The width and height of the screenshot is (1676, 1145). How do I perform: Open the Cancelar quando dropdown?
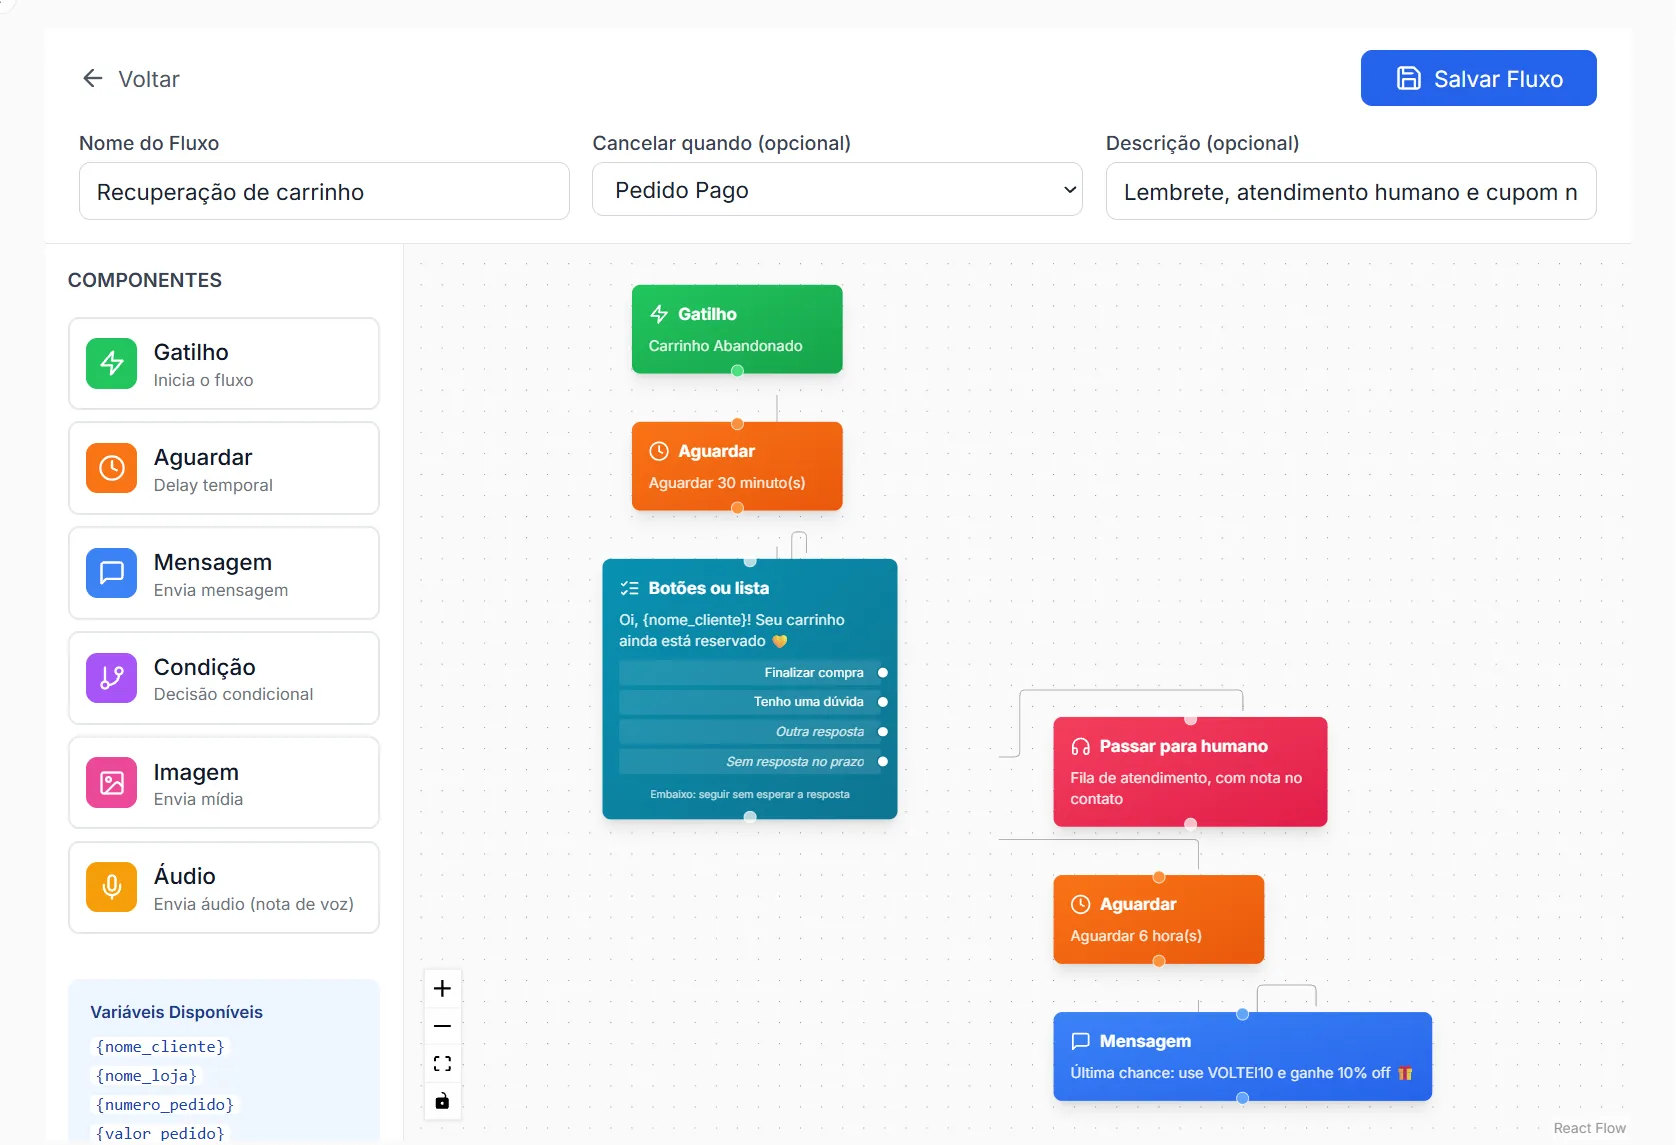pos(837,189)
